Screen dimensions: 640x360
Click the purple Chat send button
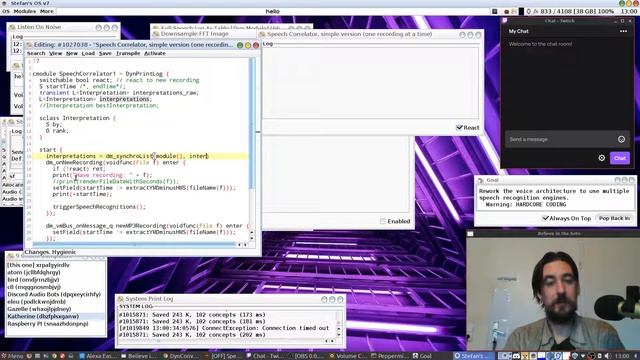[620, 158]
